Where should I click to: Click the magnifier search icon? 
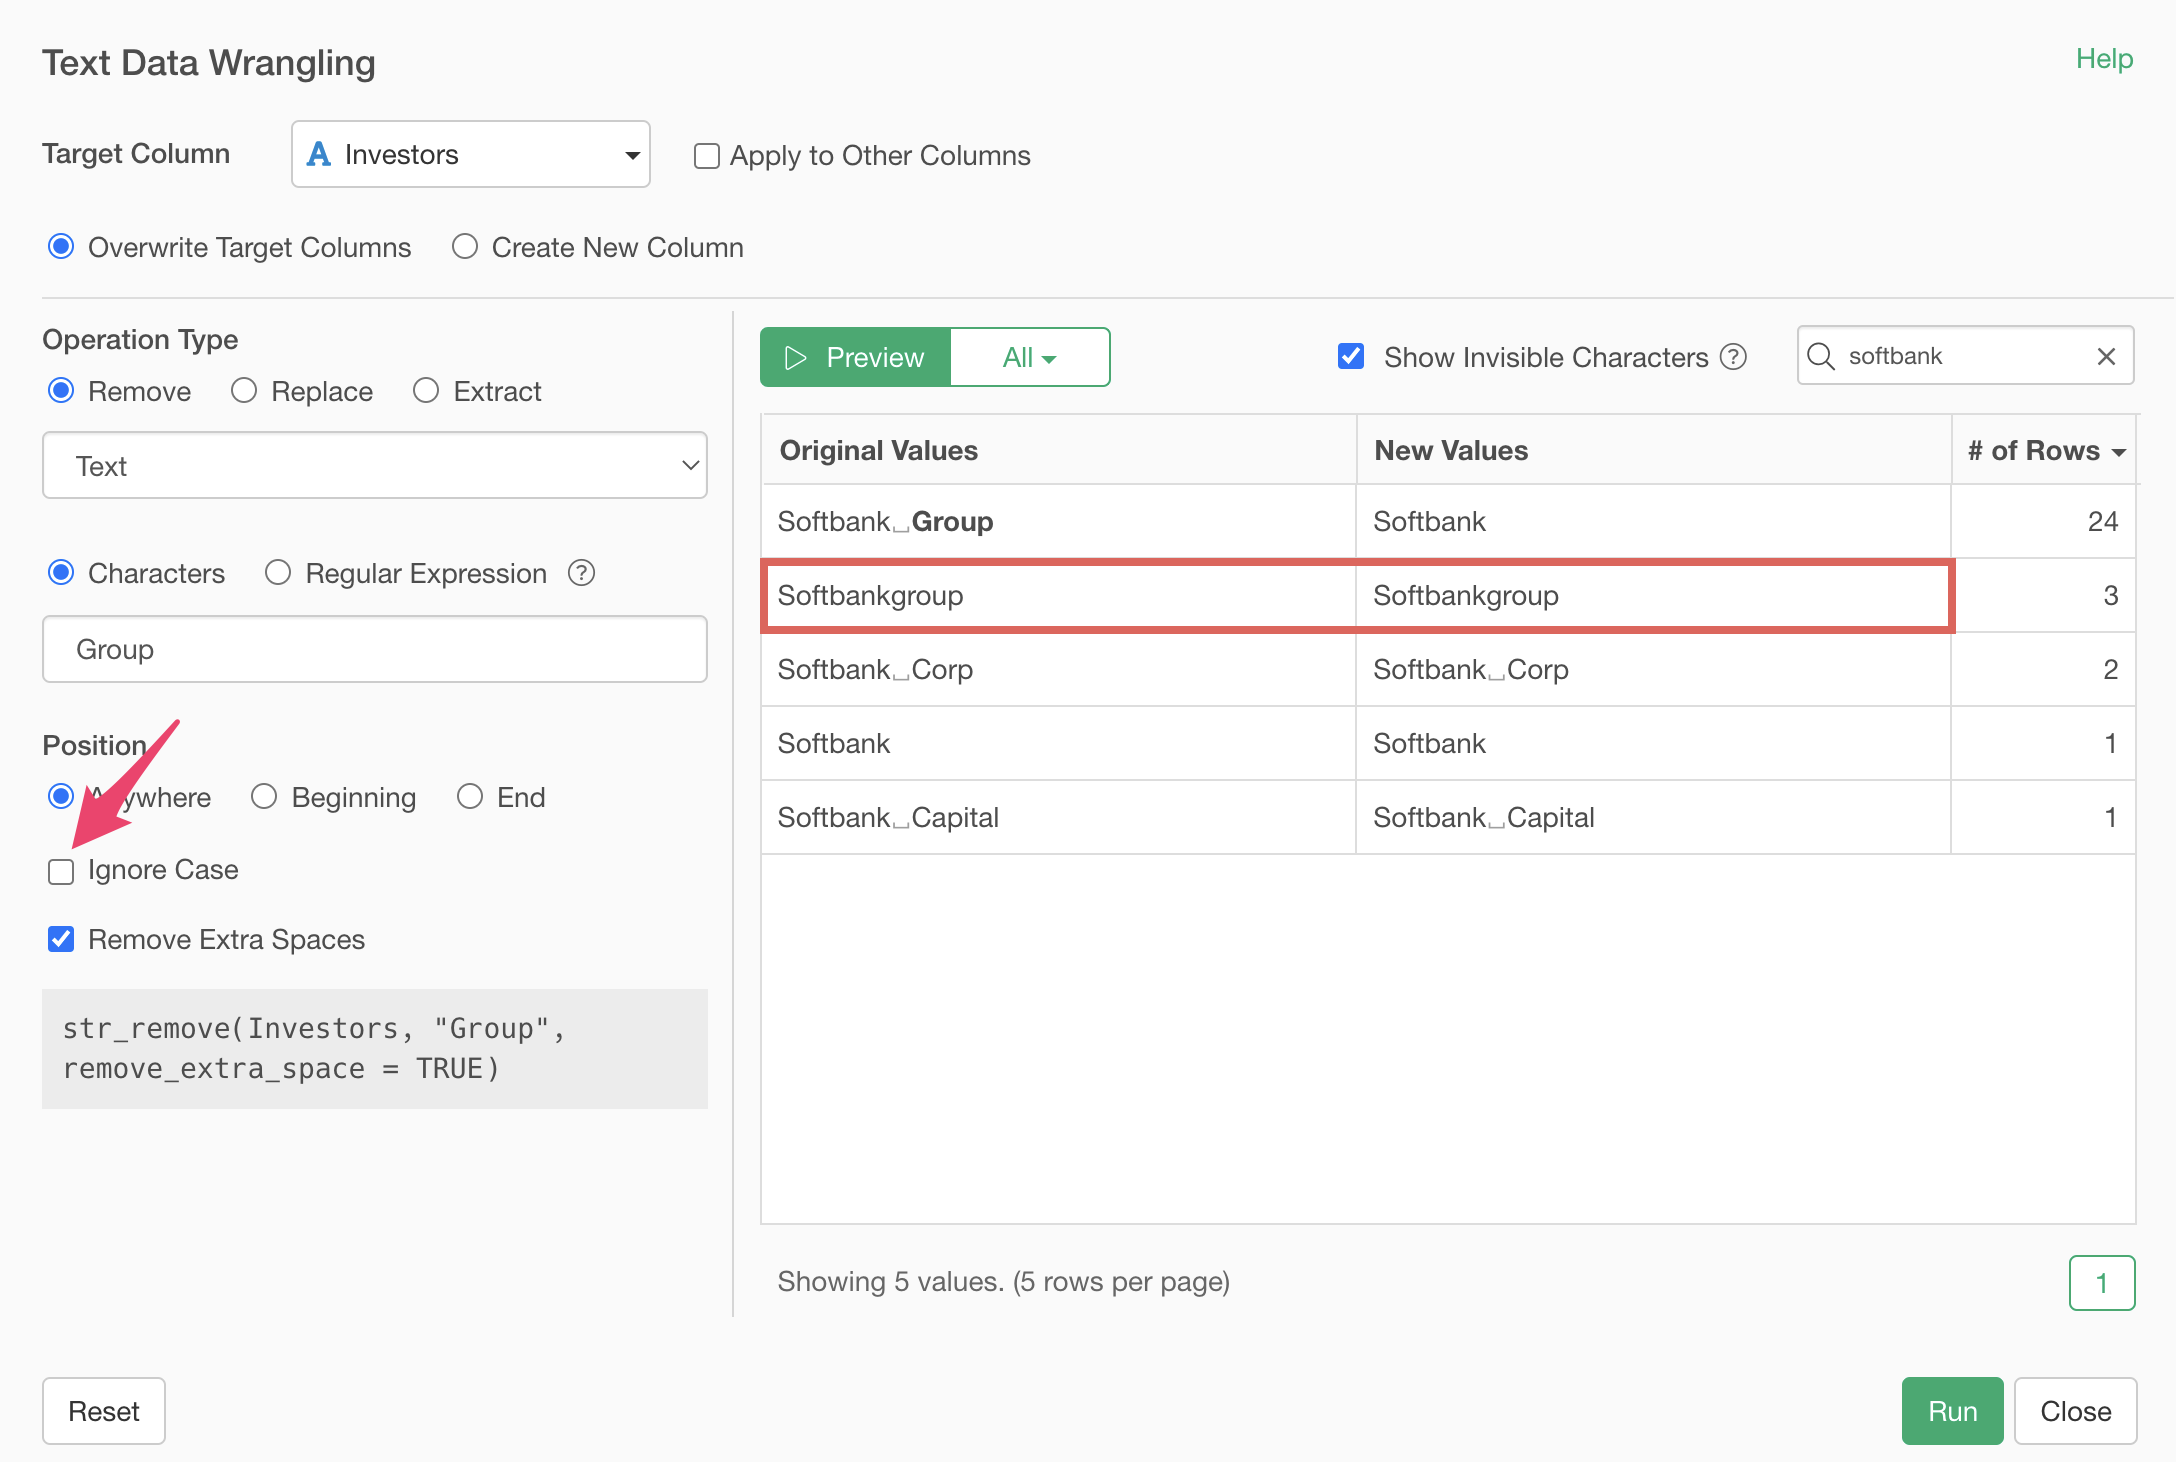[x=1821, y=356]
